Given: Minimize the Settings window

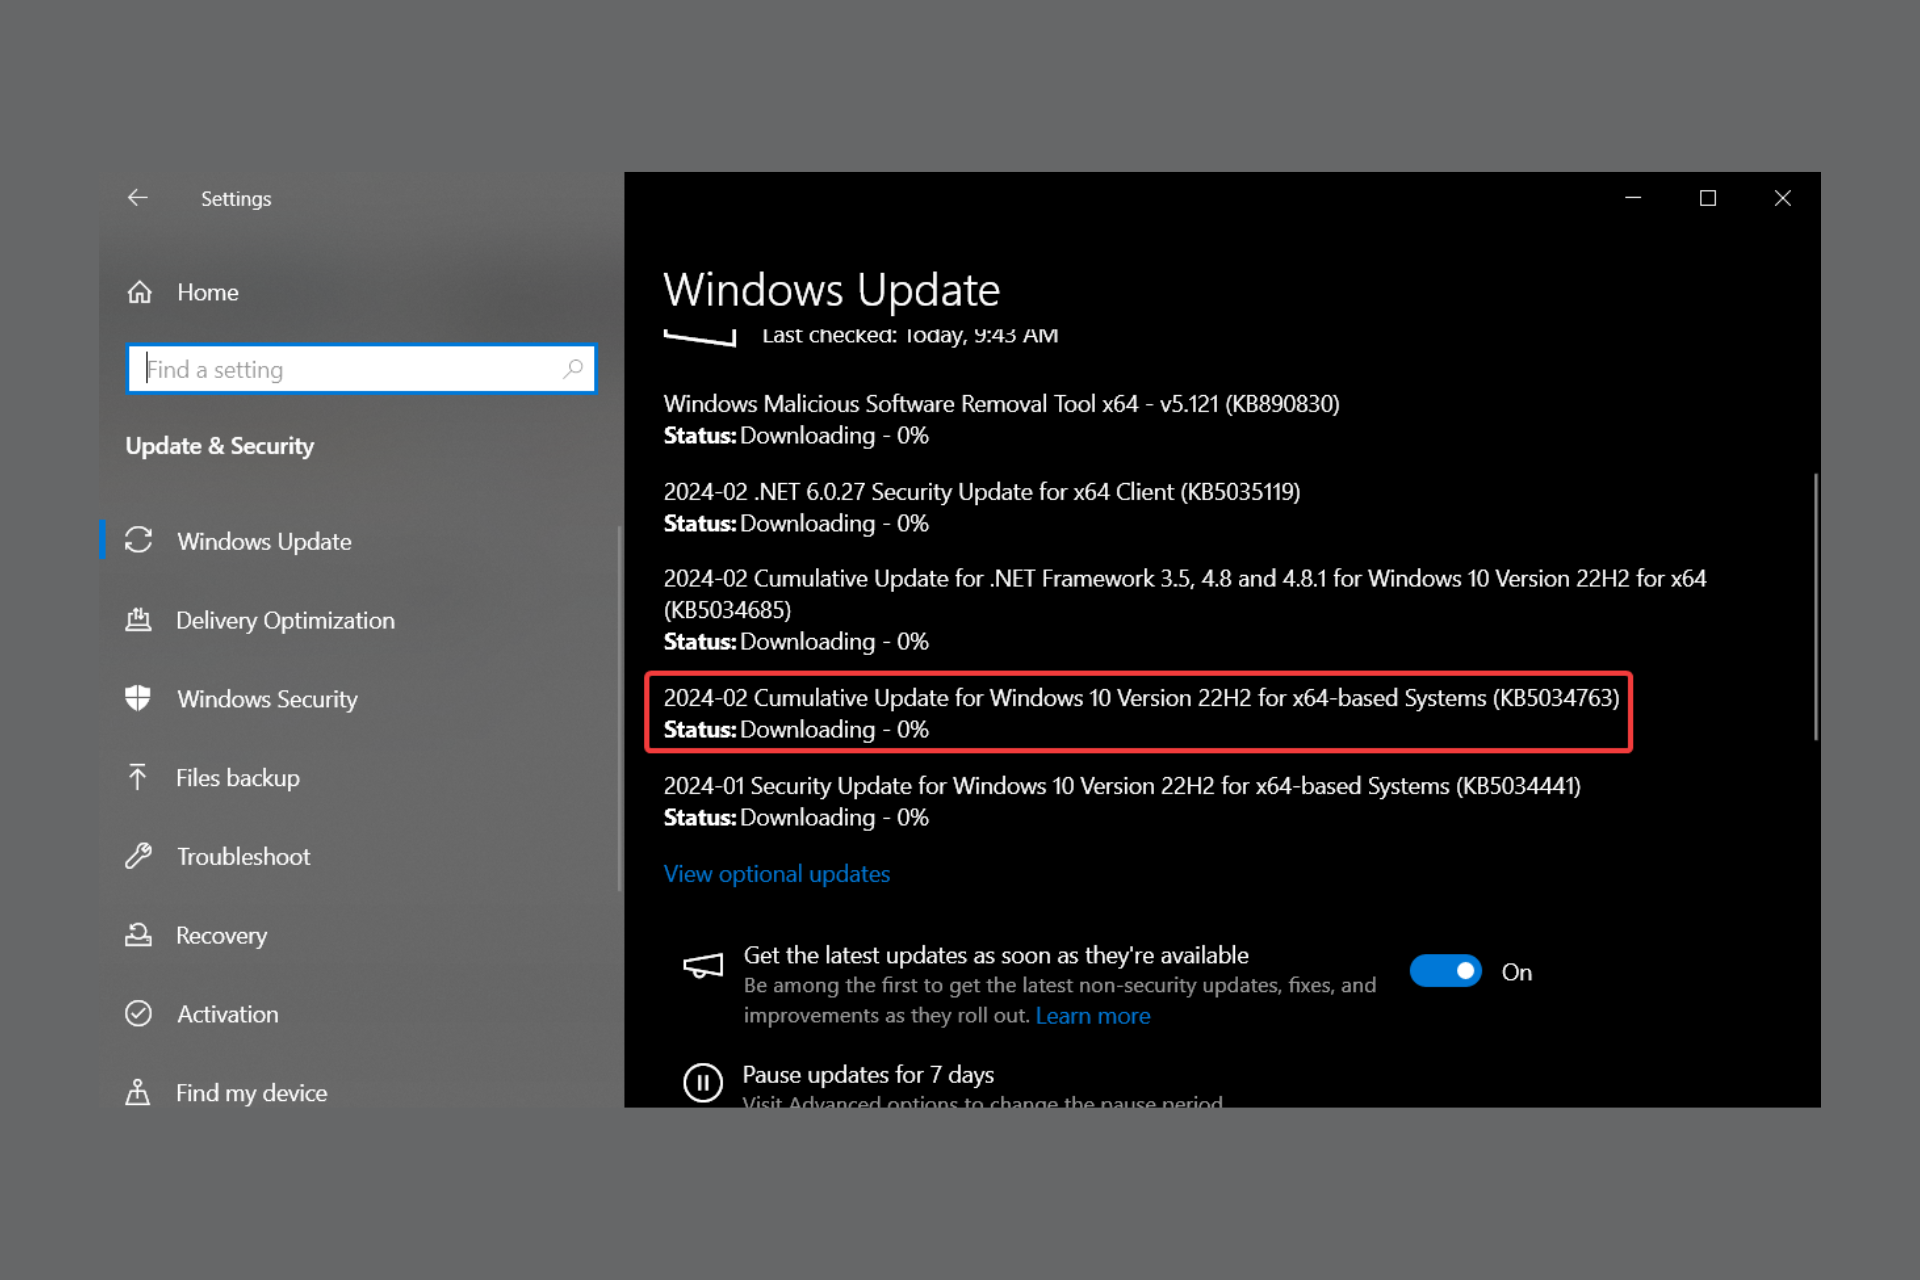Looking at the screenshot, I should coord(1633,198).
